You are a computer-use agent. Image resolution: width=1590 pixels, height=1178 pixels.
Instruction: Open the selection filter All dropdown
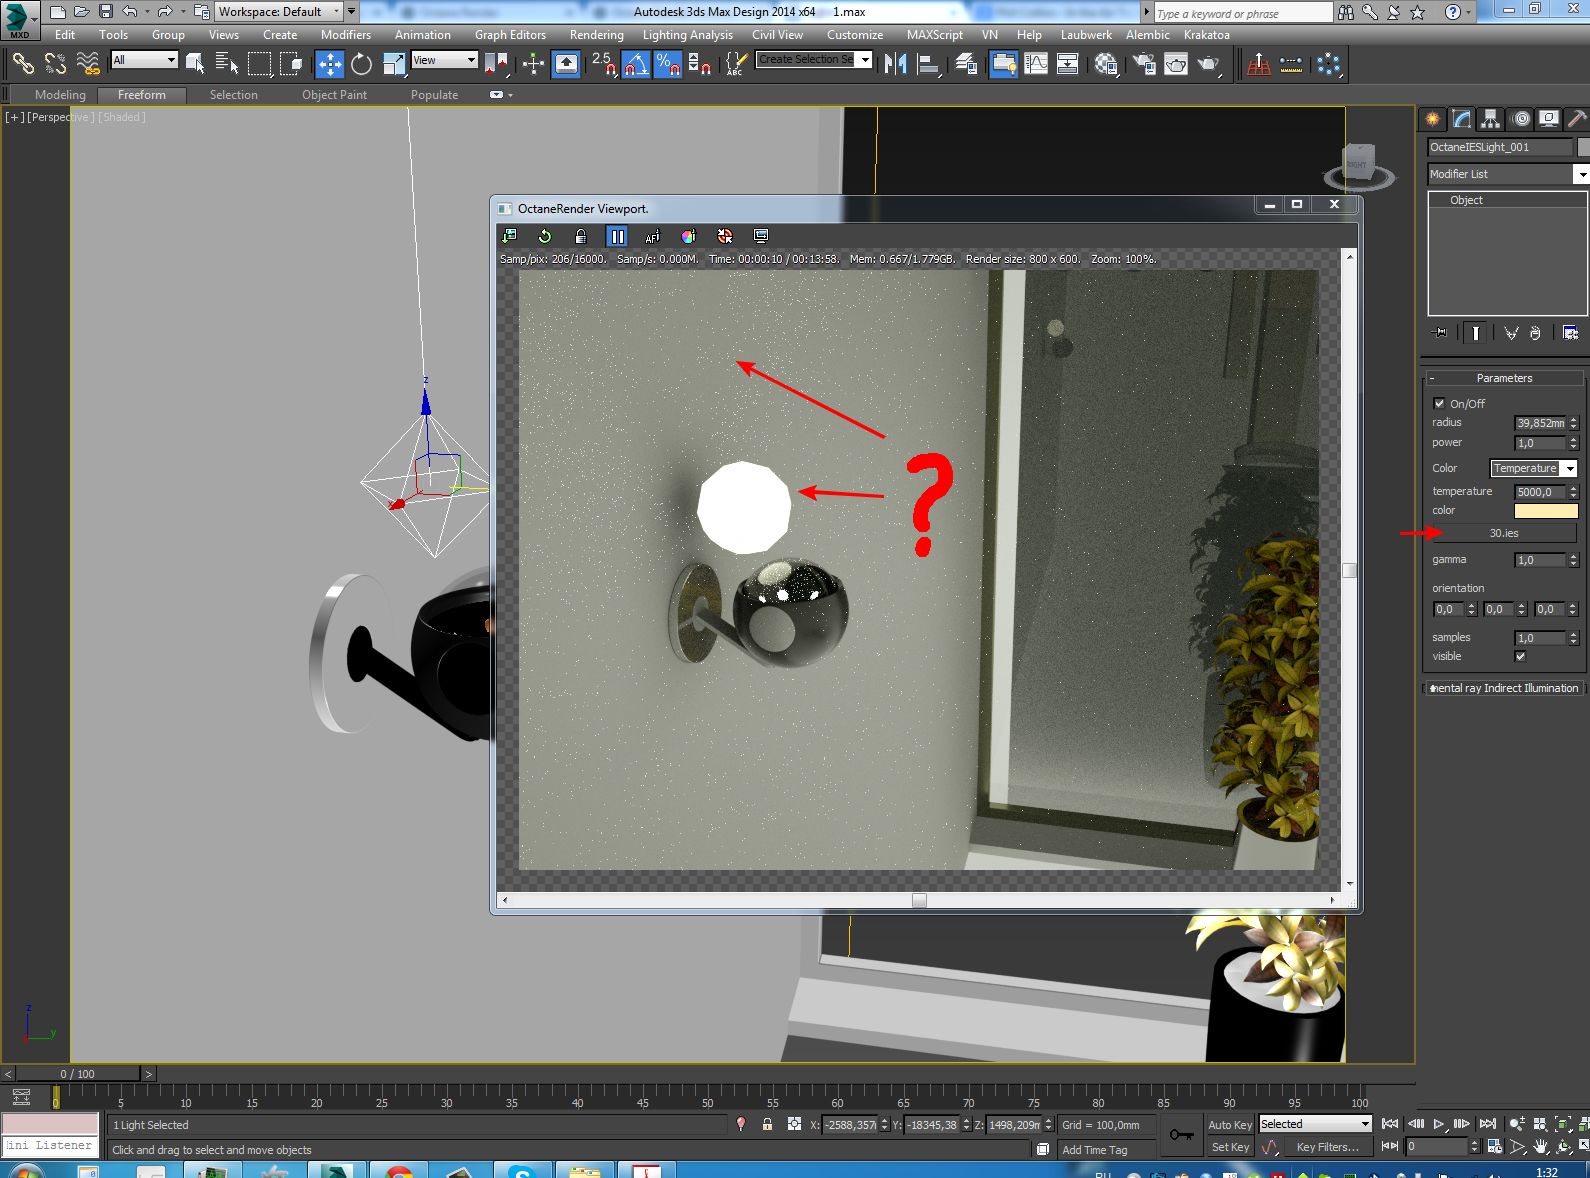coord(144,60)
